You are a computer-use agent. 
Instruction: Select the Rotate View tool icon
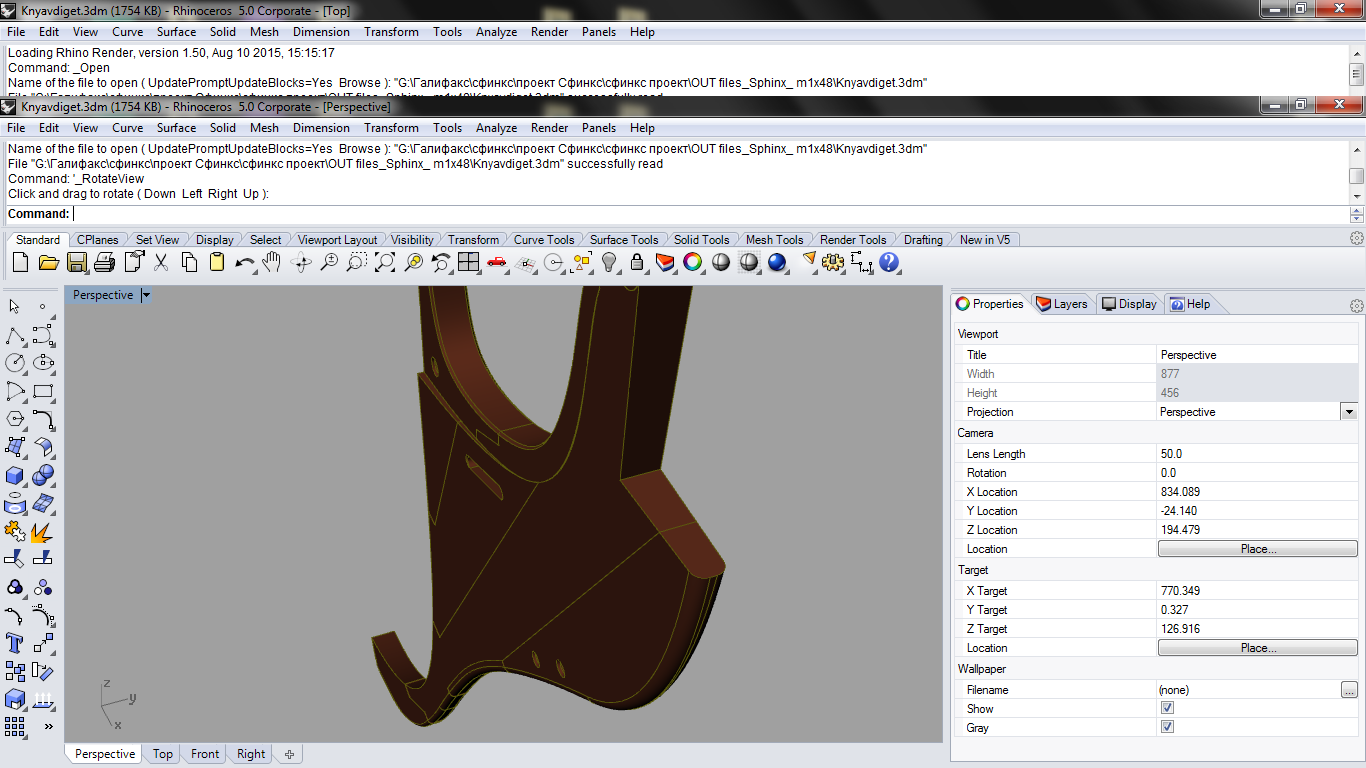300,262
